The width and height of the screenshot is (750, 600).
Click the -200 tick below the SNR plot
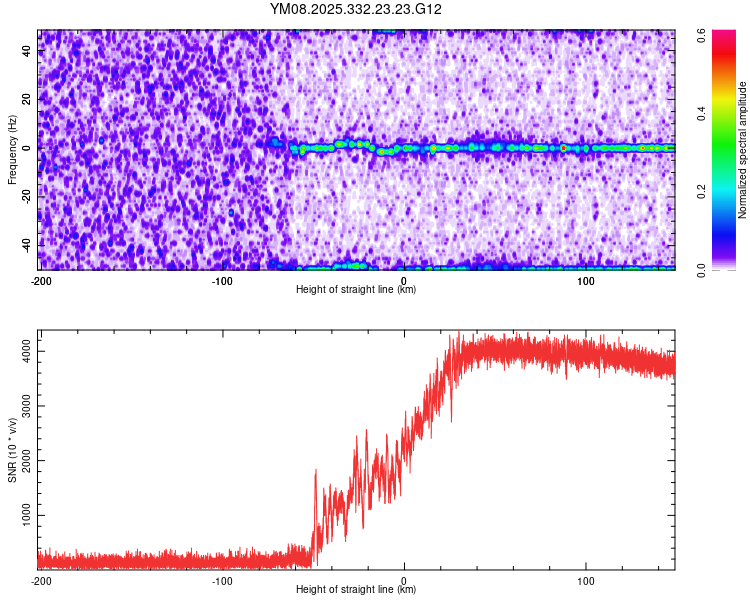pyautogui.click(x=41, y=580)
